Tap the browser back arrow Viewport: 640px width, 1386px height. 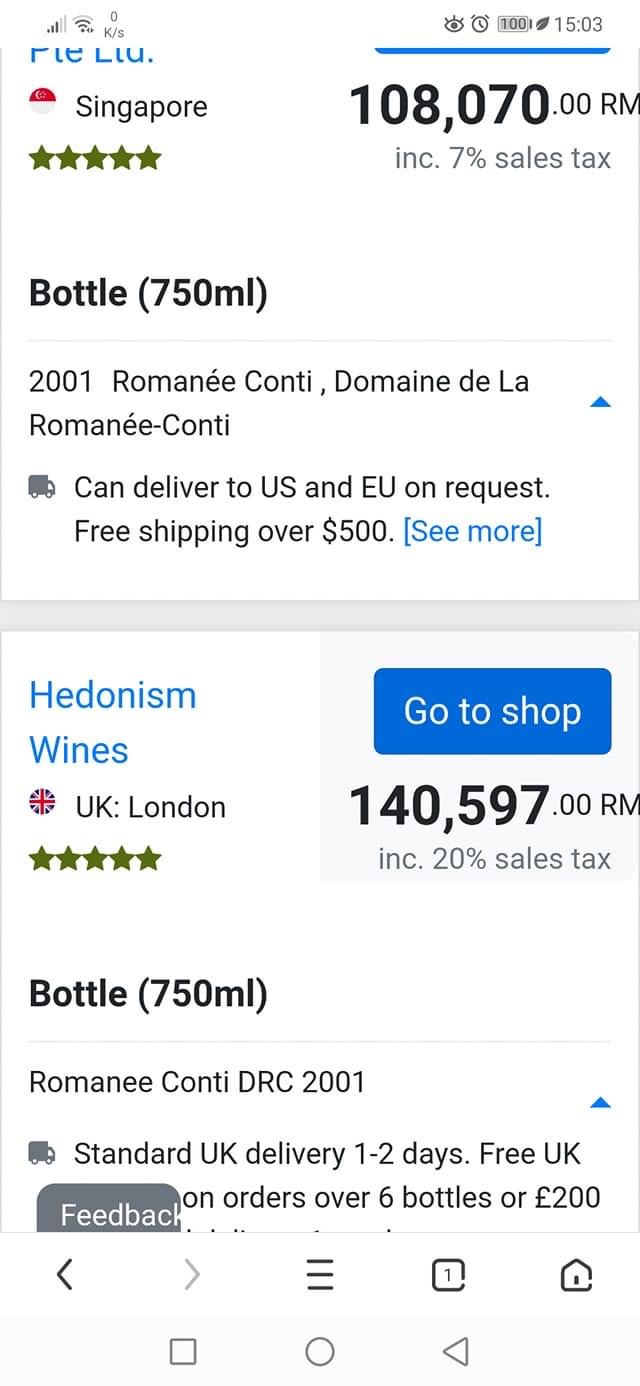65,1274
